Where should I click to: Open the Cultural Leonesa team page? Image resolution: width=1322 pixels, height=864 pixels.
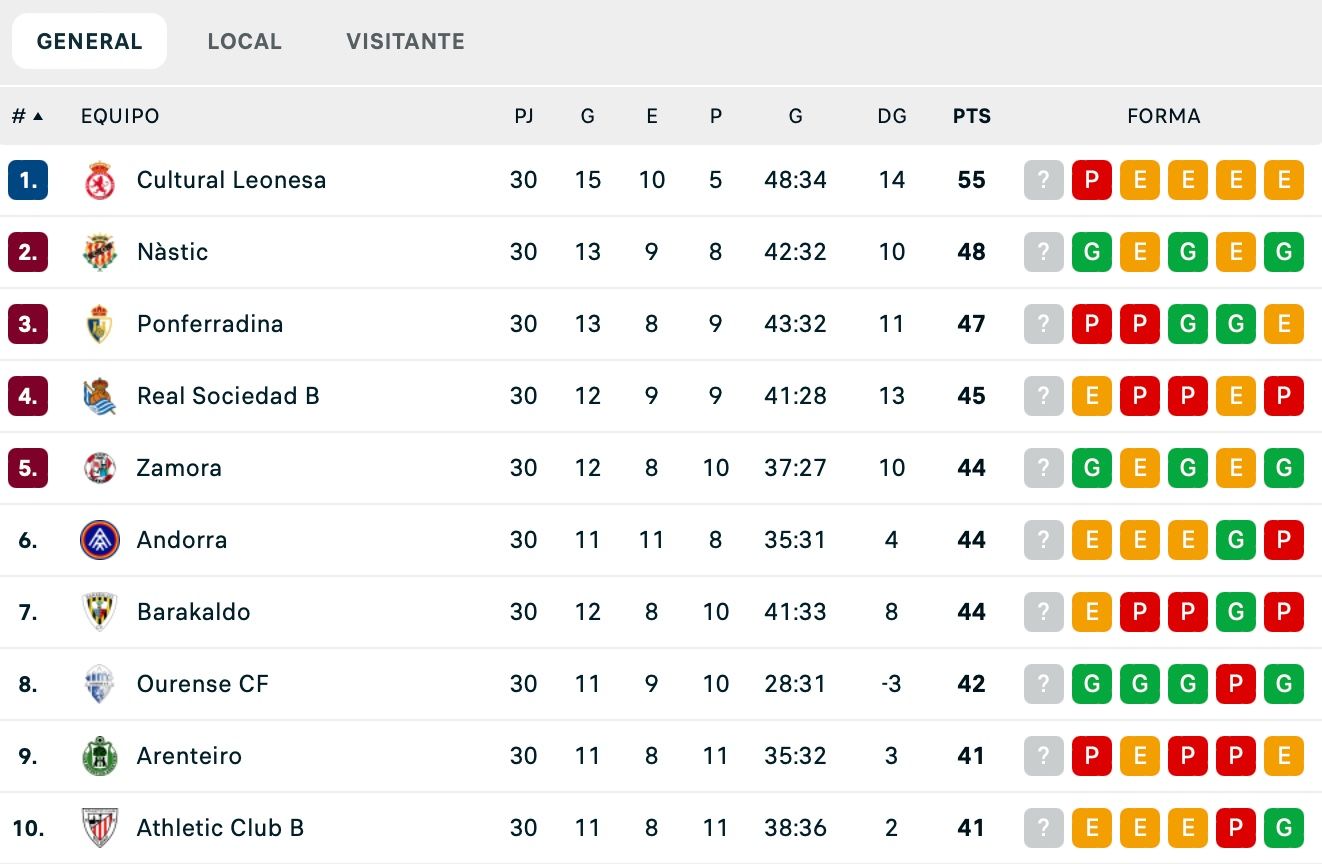pyautogui.click(x=230, y=180)
